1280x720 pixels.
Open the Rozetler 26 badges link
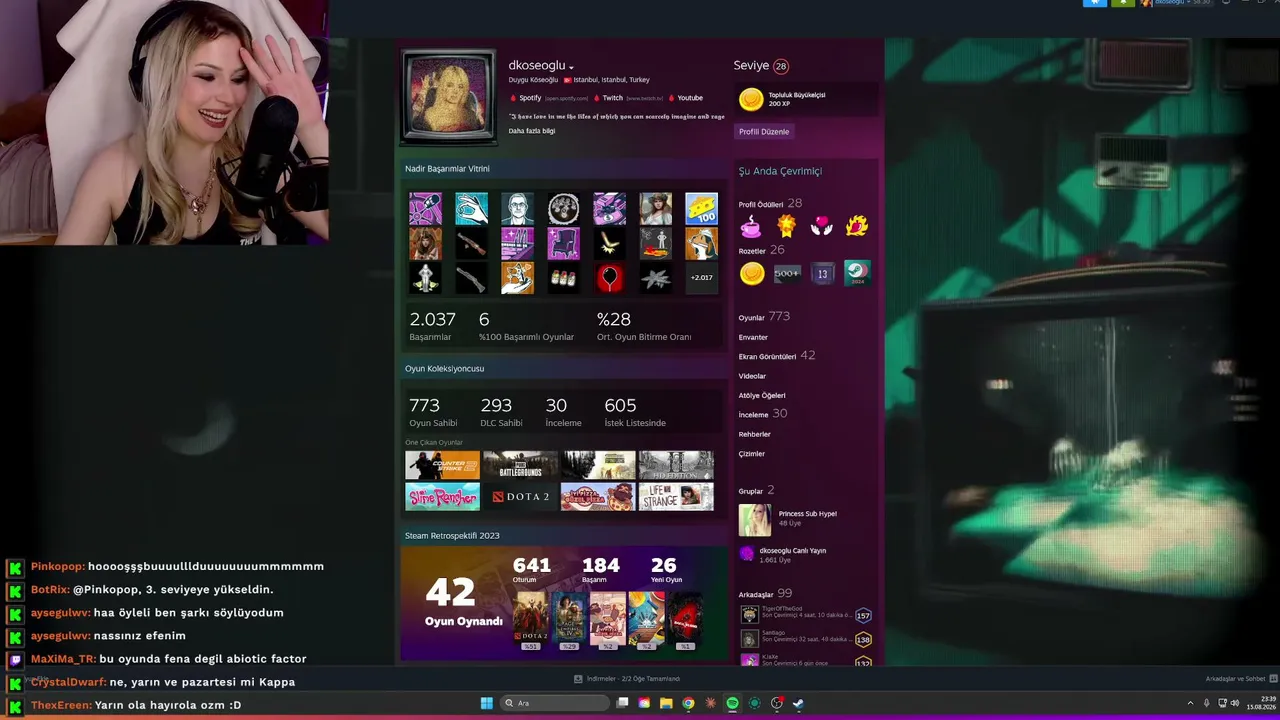(x=761, y=250)
